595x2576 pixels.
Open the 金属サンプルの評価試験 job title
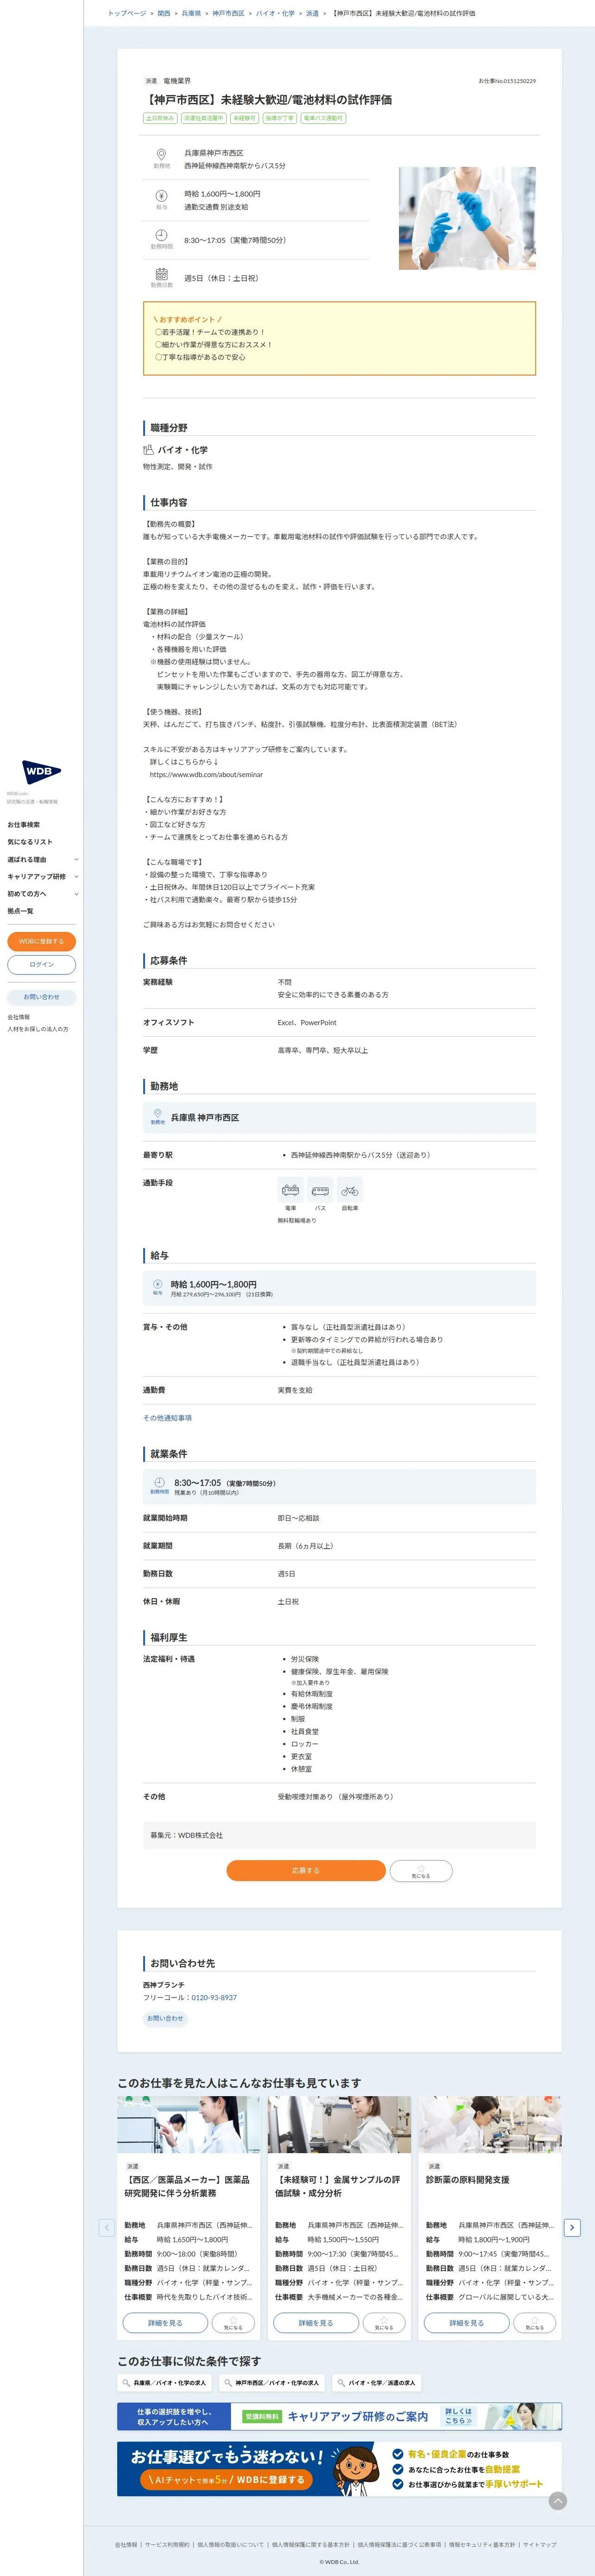pos(338,2186)
